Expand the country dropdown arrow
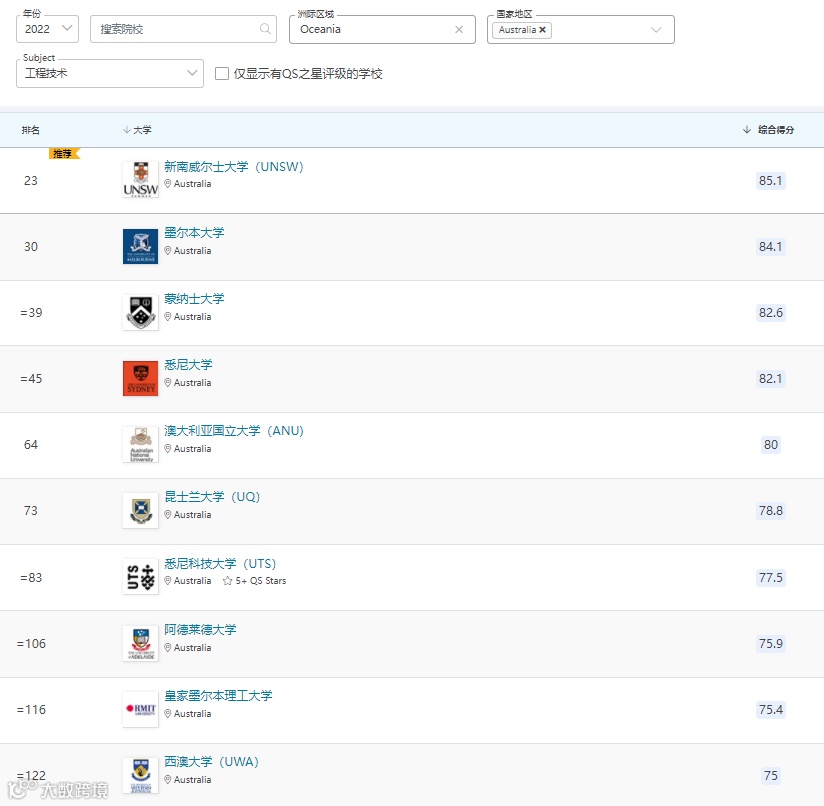The height and width of the screenshot is (806, 824). (x=656, y=30)
